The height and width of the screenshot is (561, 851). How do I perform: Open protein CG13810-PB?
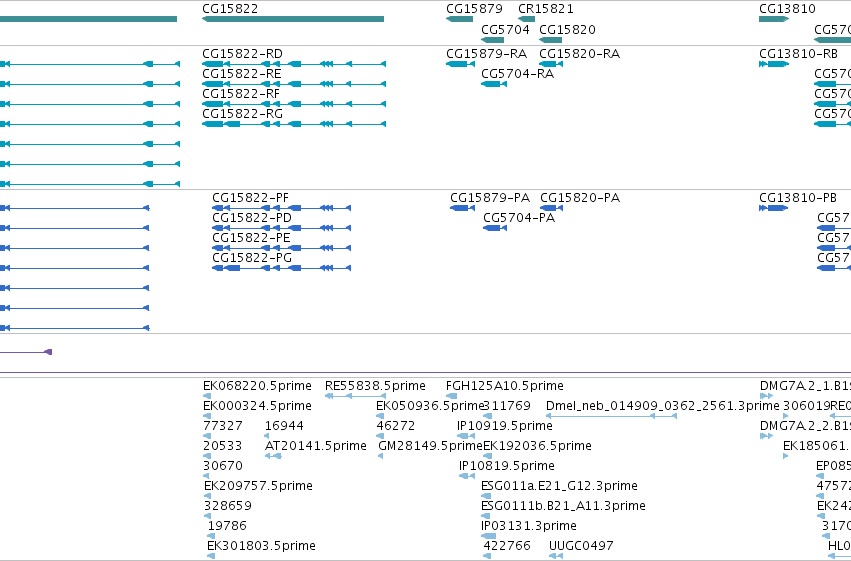798,197
